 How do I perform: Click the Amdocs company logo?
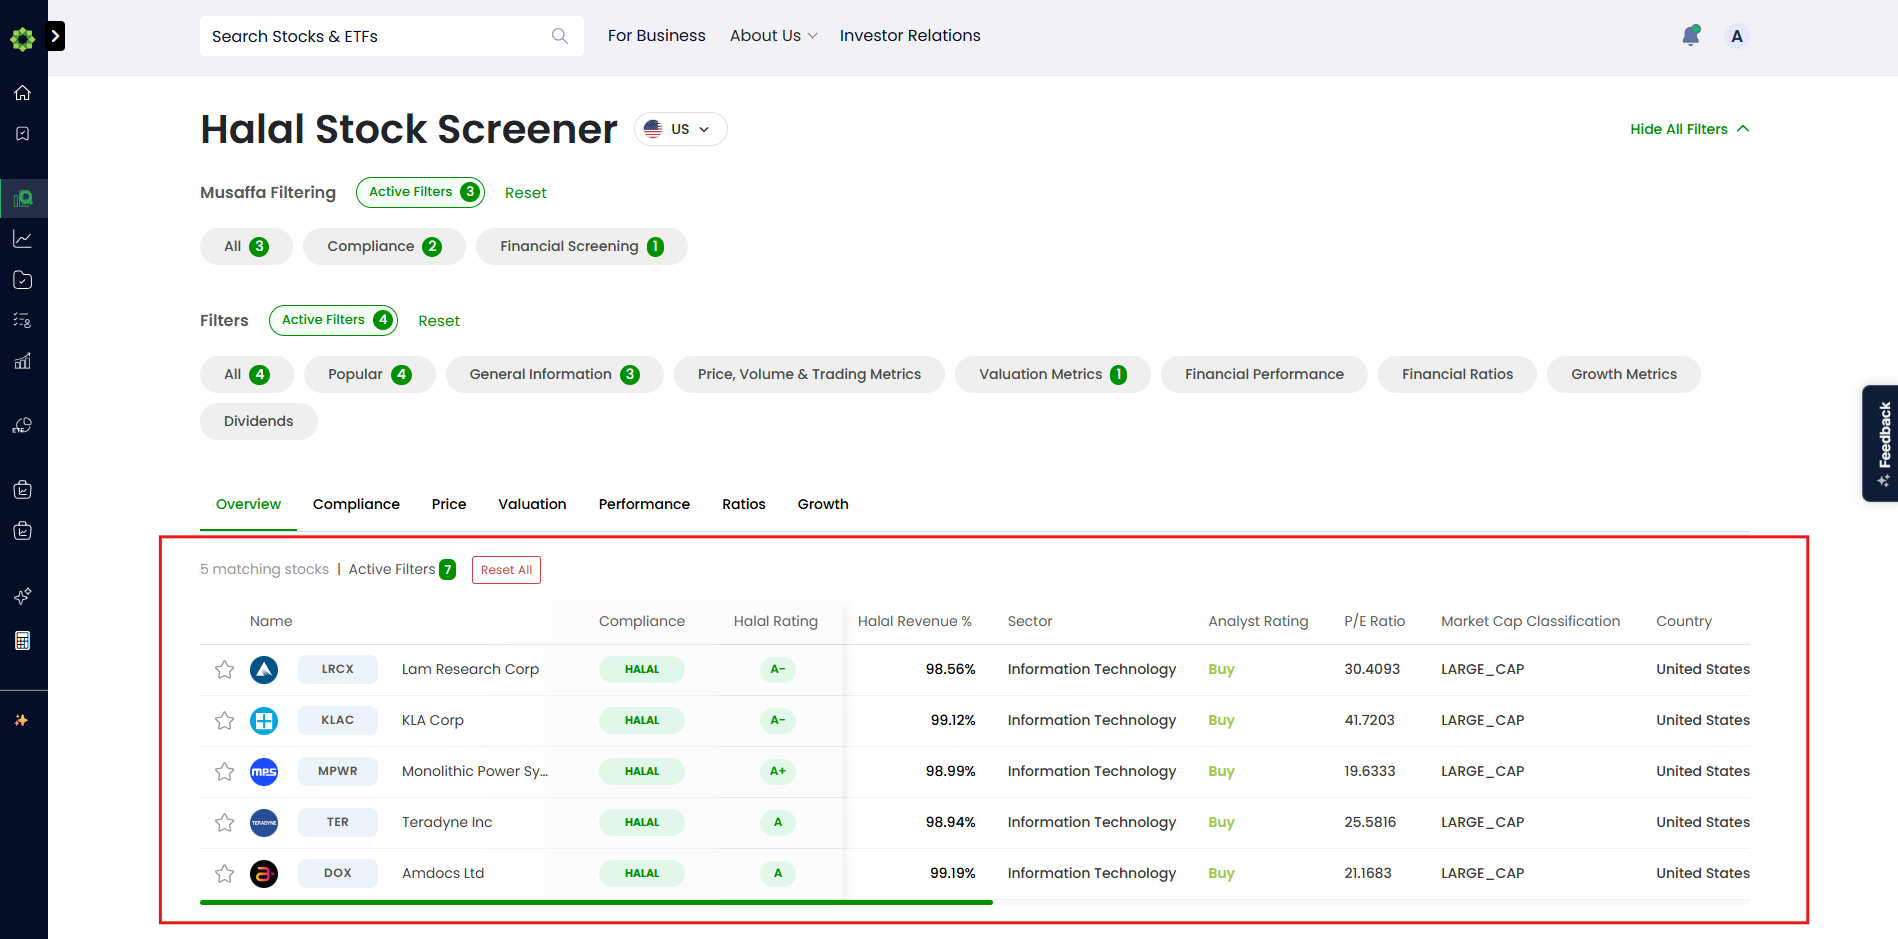click(x=264, y=874)
